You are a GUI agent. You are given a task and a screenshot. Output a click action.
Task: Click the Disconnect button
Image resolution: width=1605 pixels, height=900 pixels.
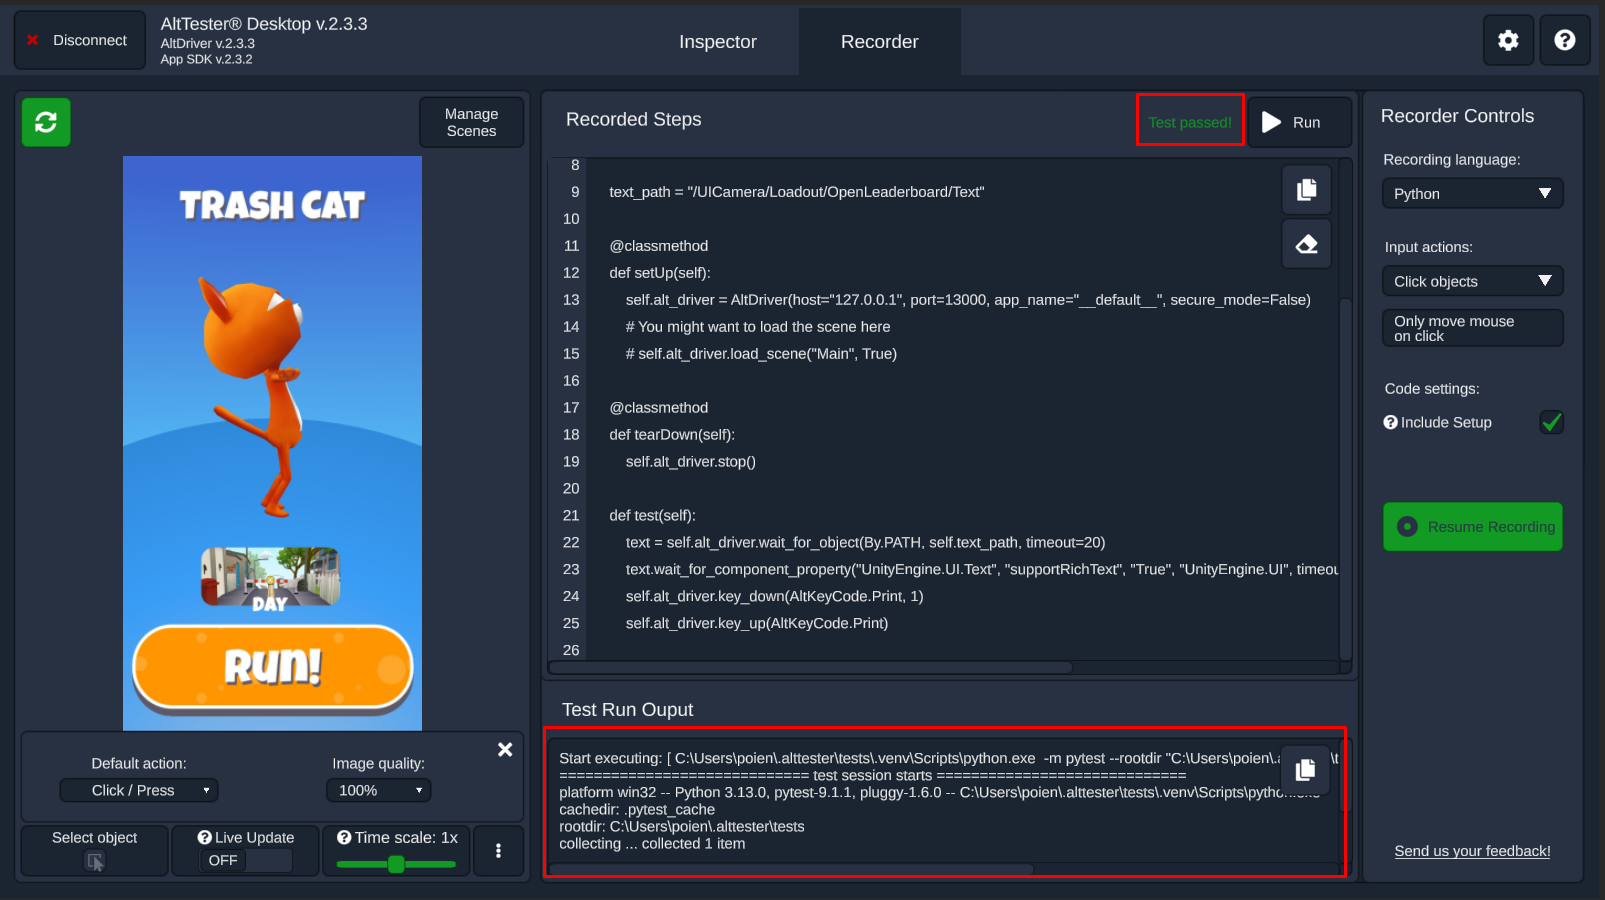tap(79, 40)
